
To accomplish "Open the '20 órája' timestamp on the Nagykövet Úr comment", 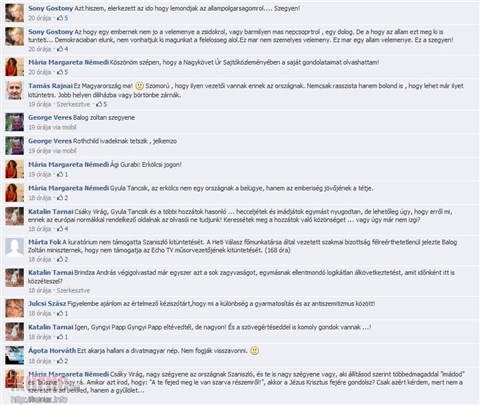I will point(40,72).
